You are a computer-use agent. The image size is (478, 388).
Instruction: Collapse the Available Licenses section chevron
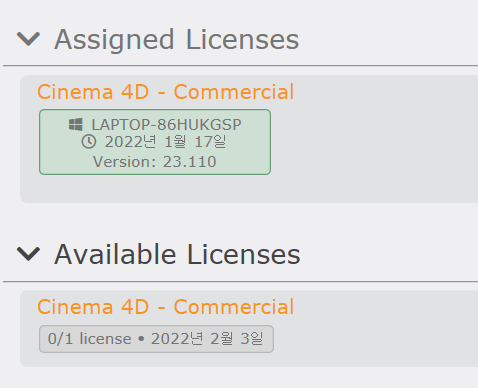pos(28,254)
